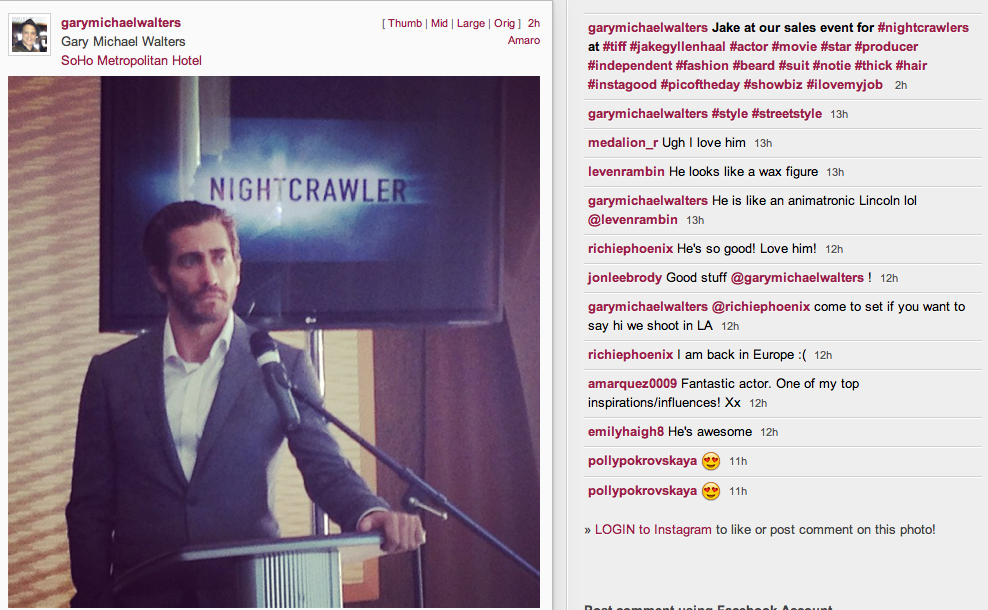Click the garymichaelwalters profile avatar thumbnail
Screen dimensions: 988x610
point(30,35)
